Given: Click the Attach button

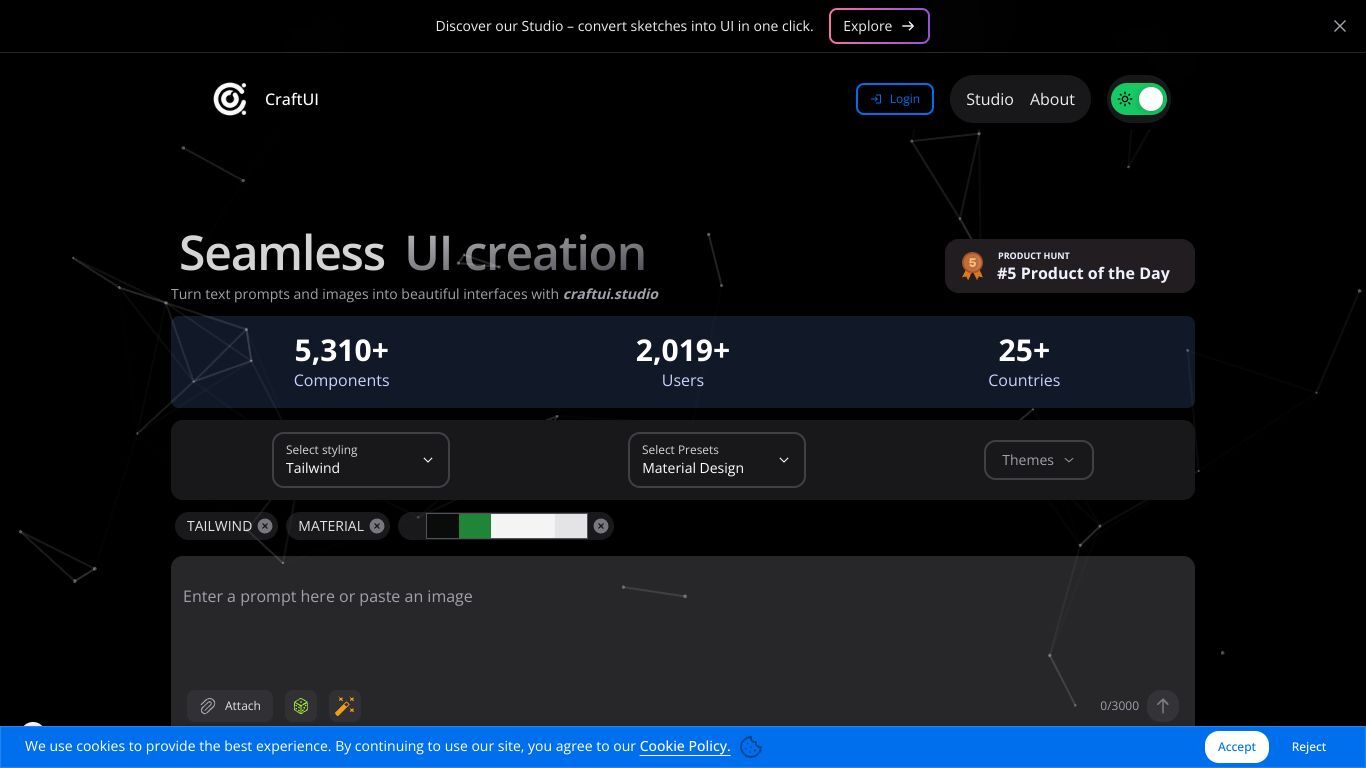Looking at the screenshot, I should [230, 706].
